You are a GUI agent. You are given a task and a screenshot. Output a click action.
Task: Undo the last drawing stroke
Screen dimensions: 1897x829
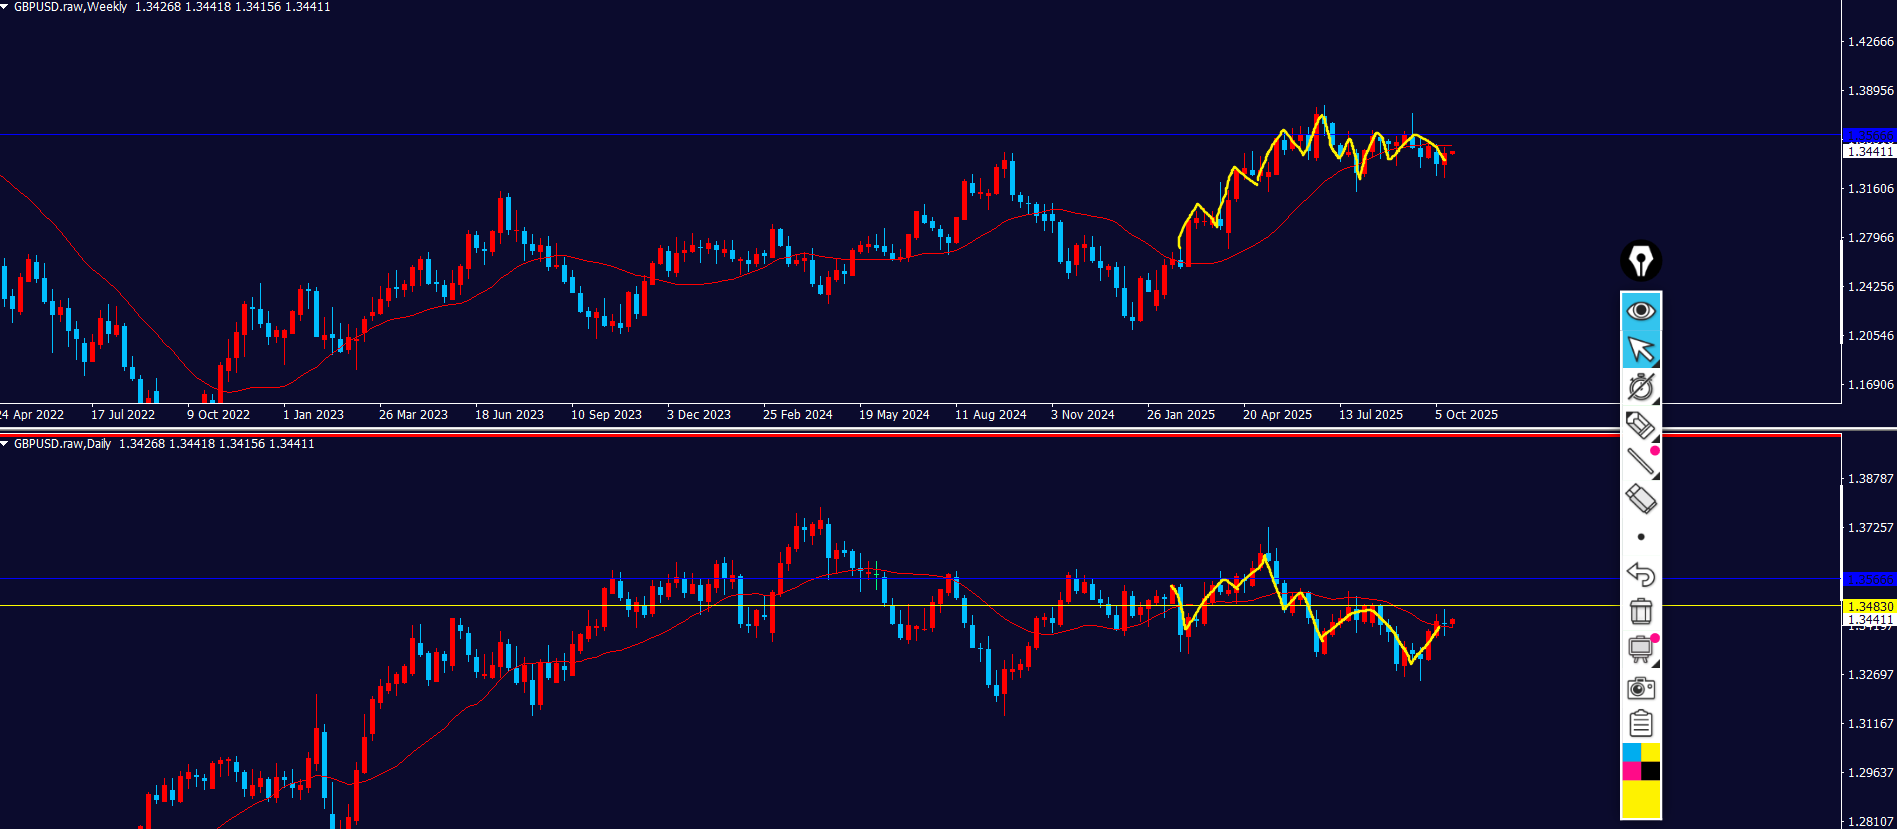coord(1640,574)
